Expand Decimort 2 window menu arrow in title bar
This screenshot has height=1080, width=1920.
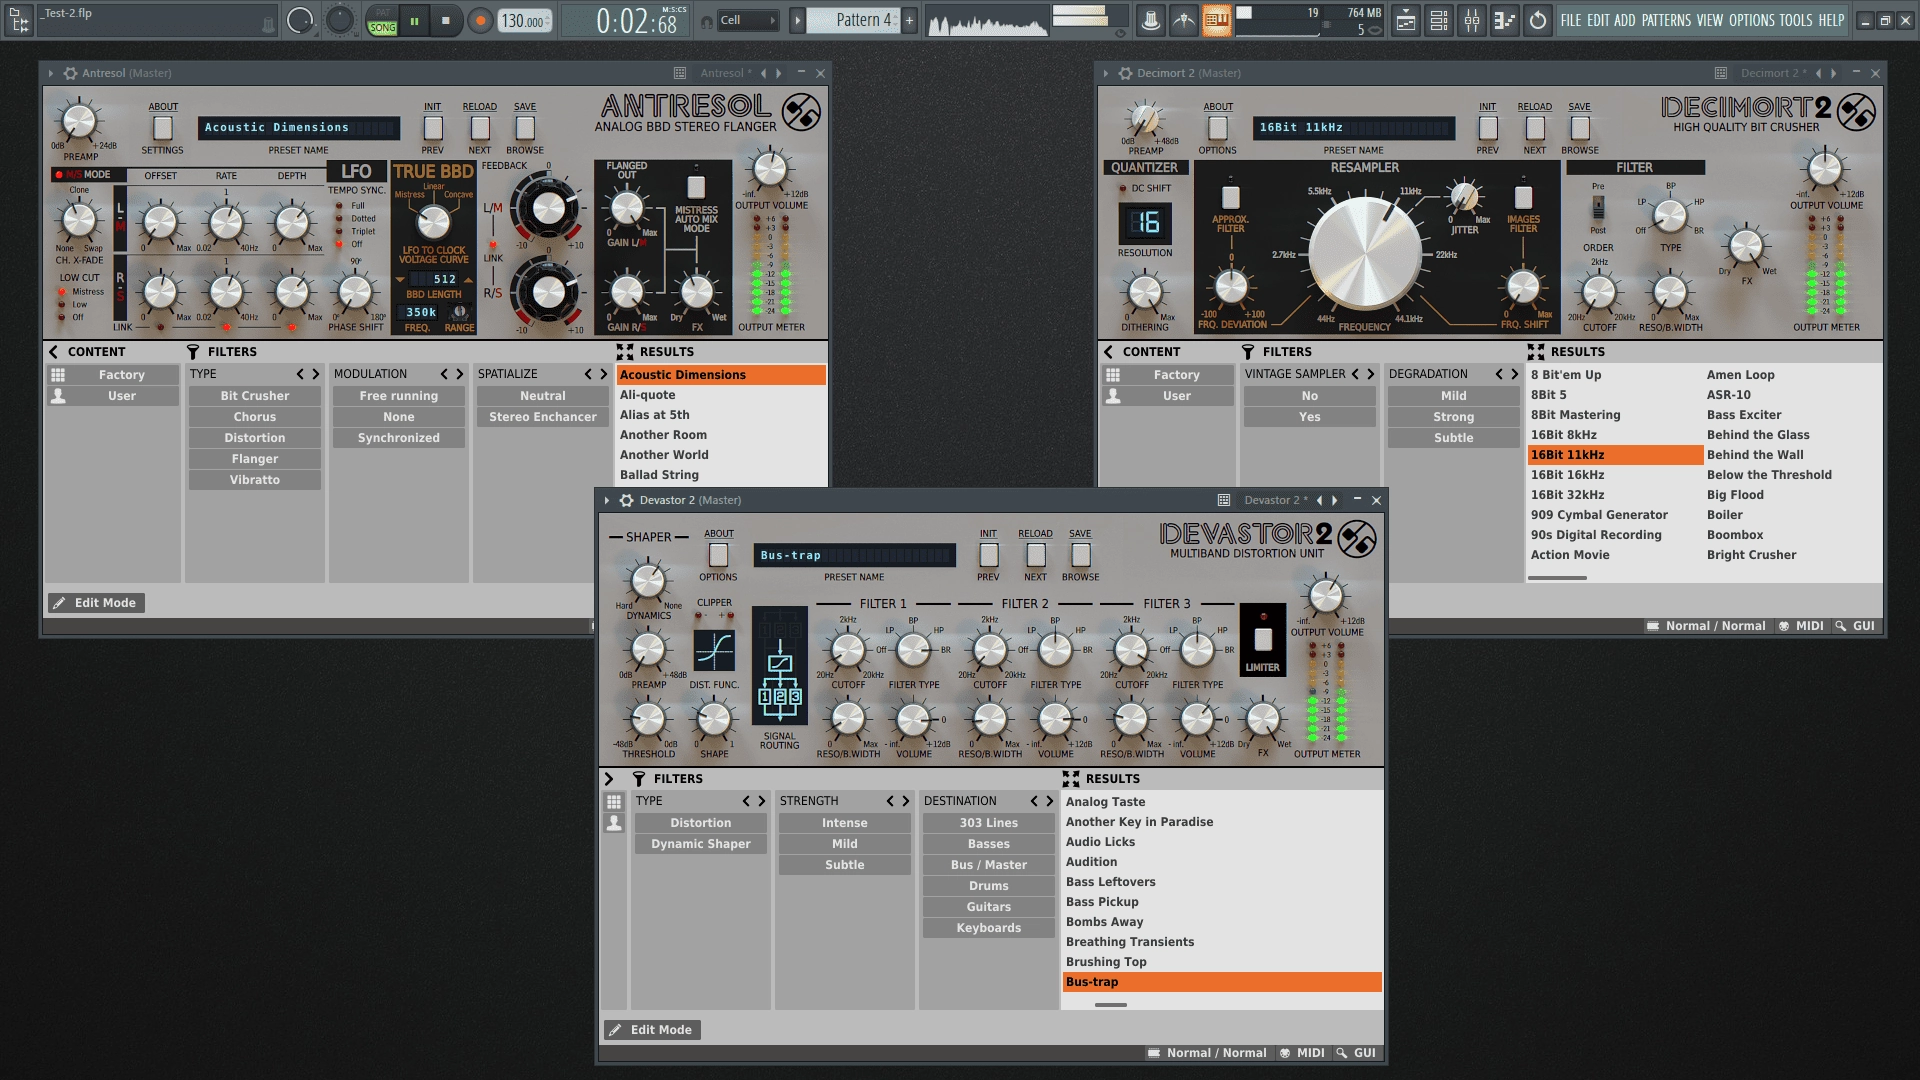coord(1106,73)
